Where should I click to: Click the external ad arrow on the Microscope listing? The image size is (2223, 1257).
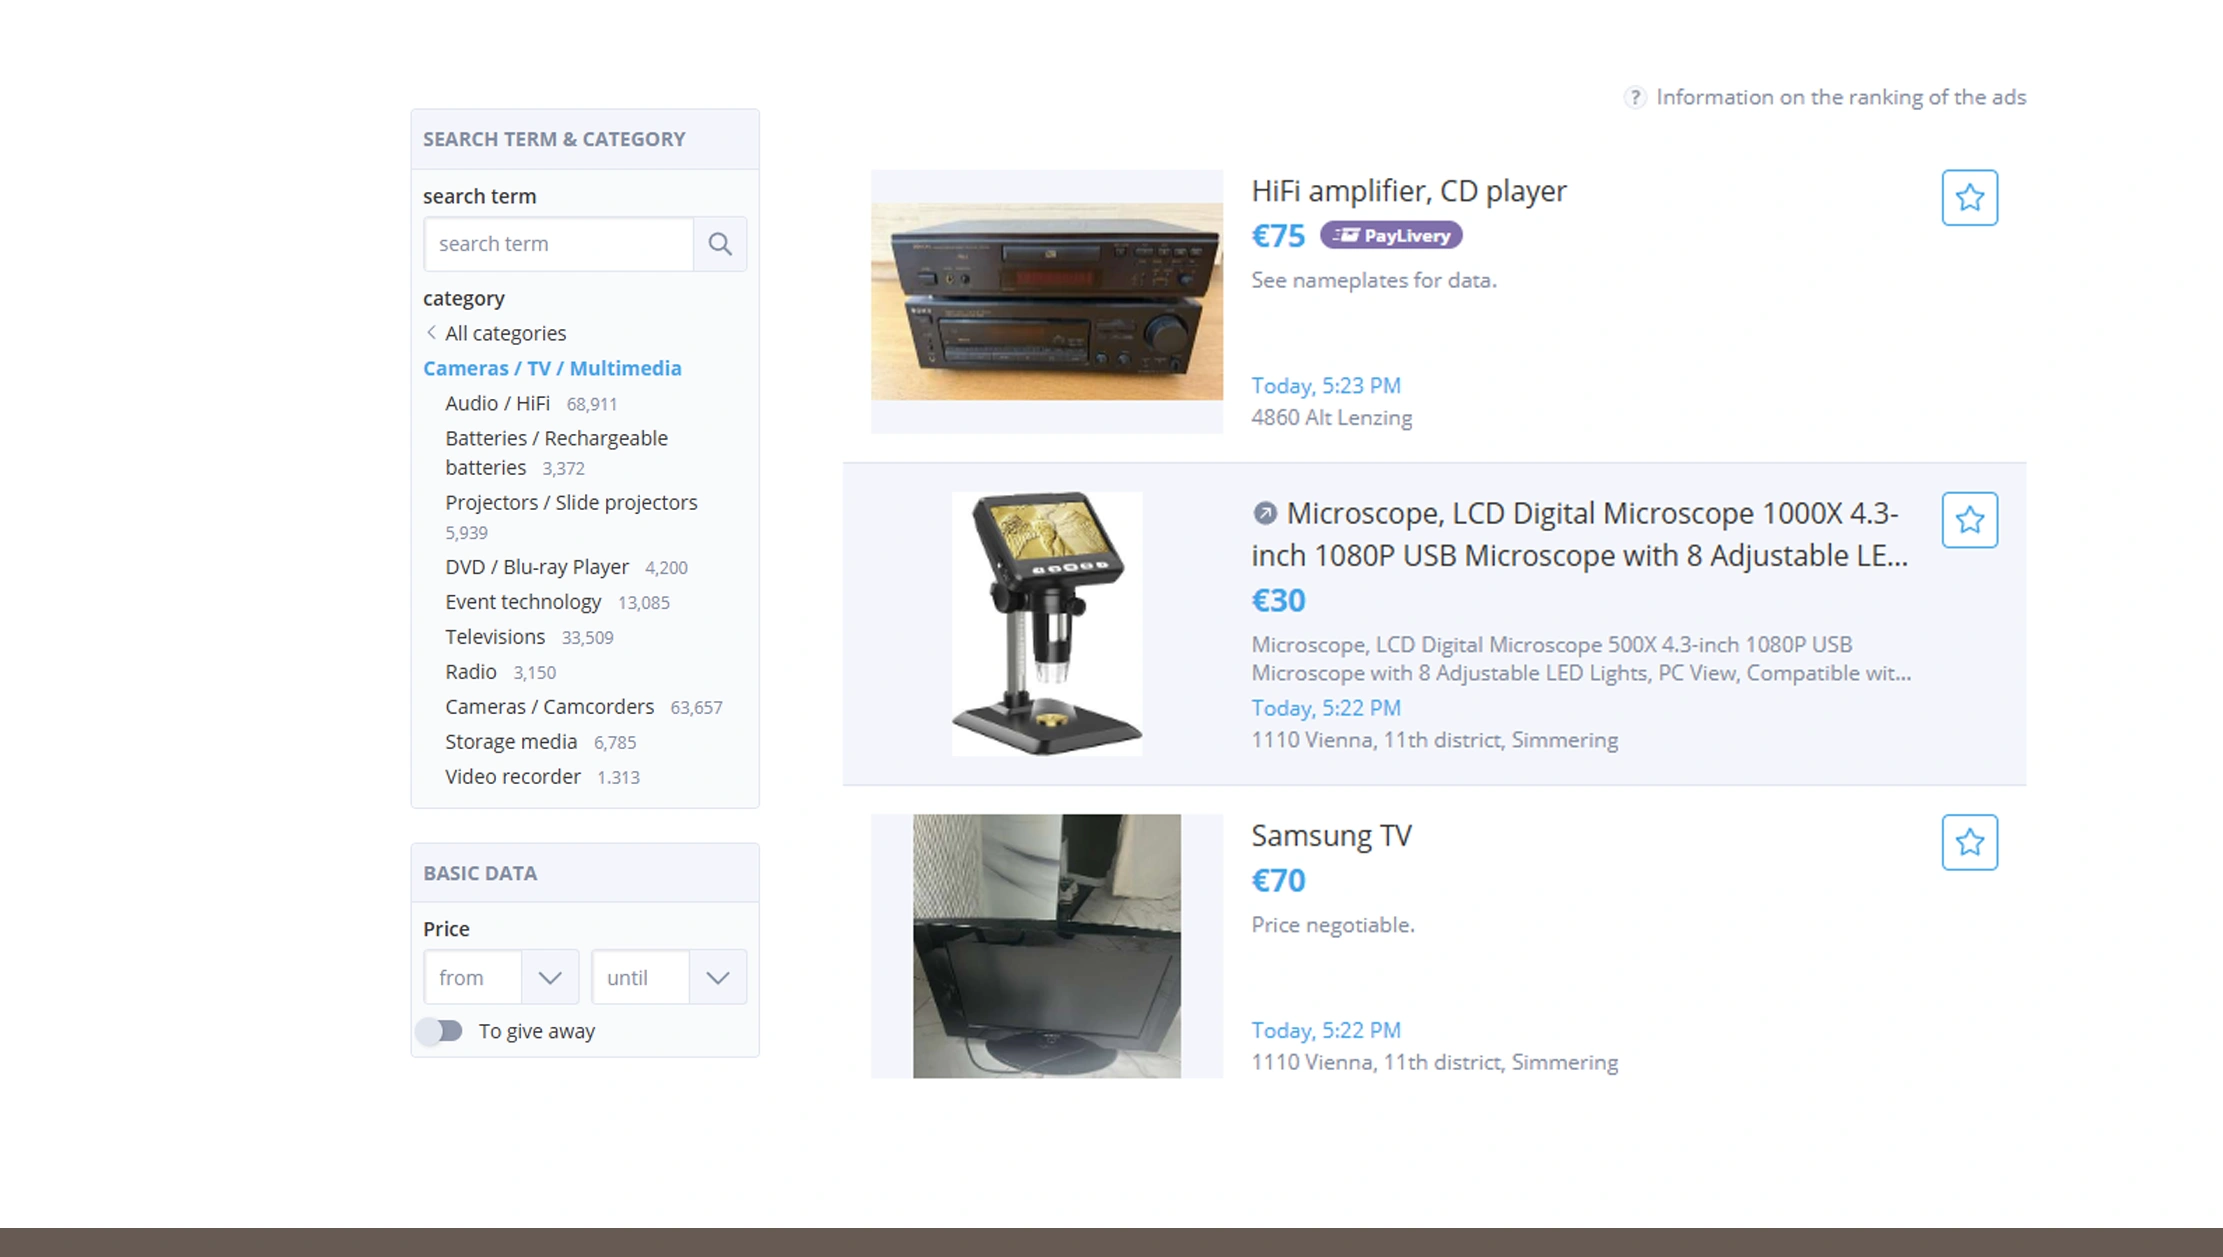[x=1263, y=512]
